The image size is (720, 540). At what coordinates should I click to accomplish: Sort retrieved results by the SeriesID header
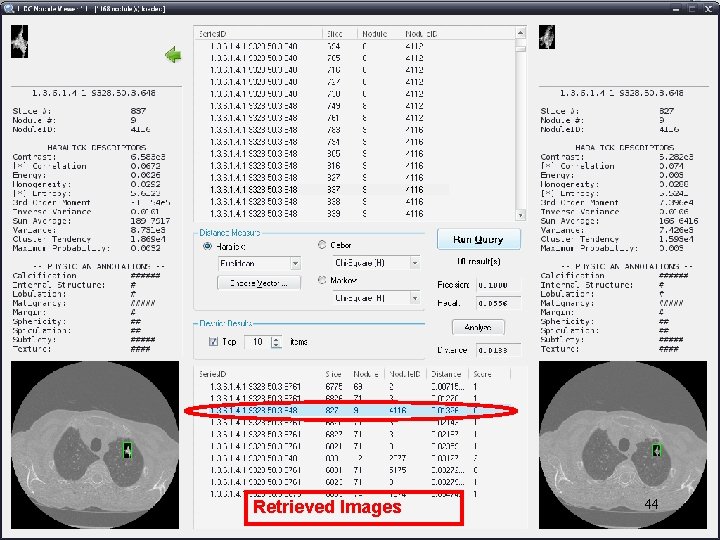pos(259,374)
